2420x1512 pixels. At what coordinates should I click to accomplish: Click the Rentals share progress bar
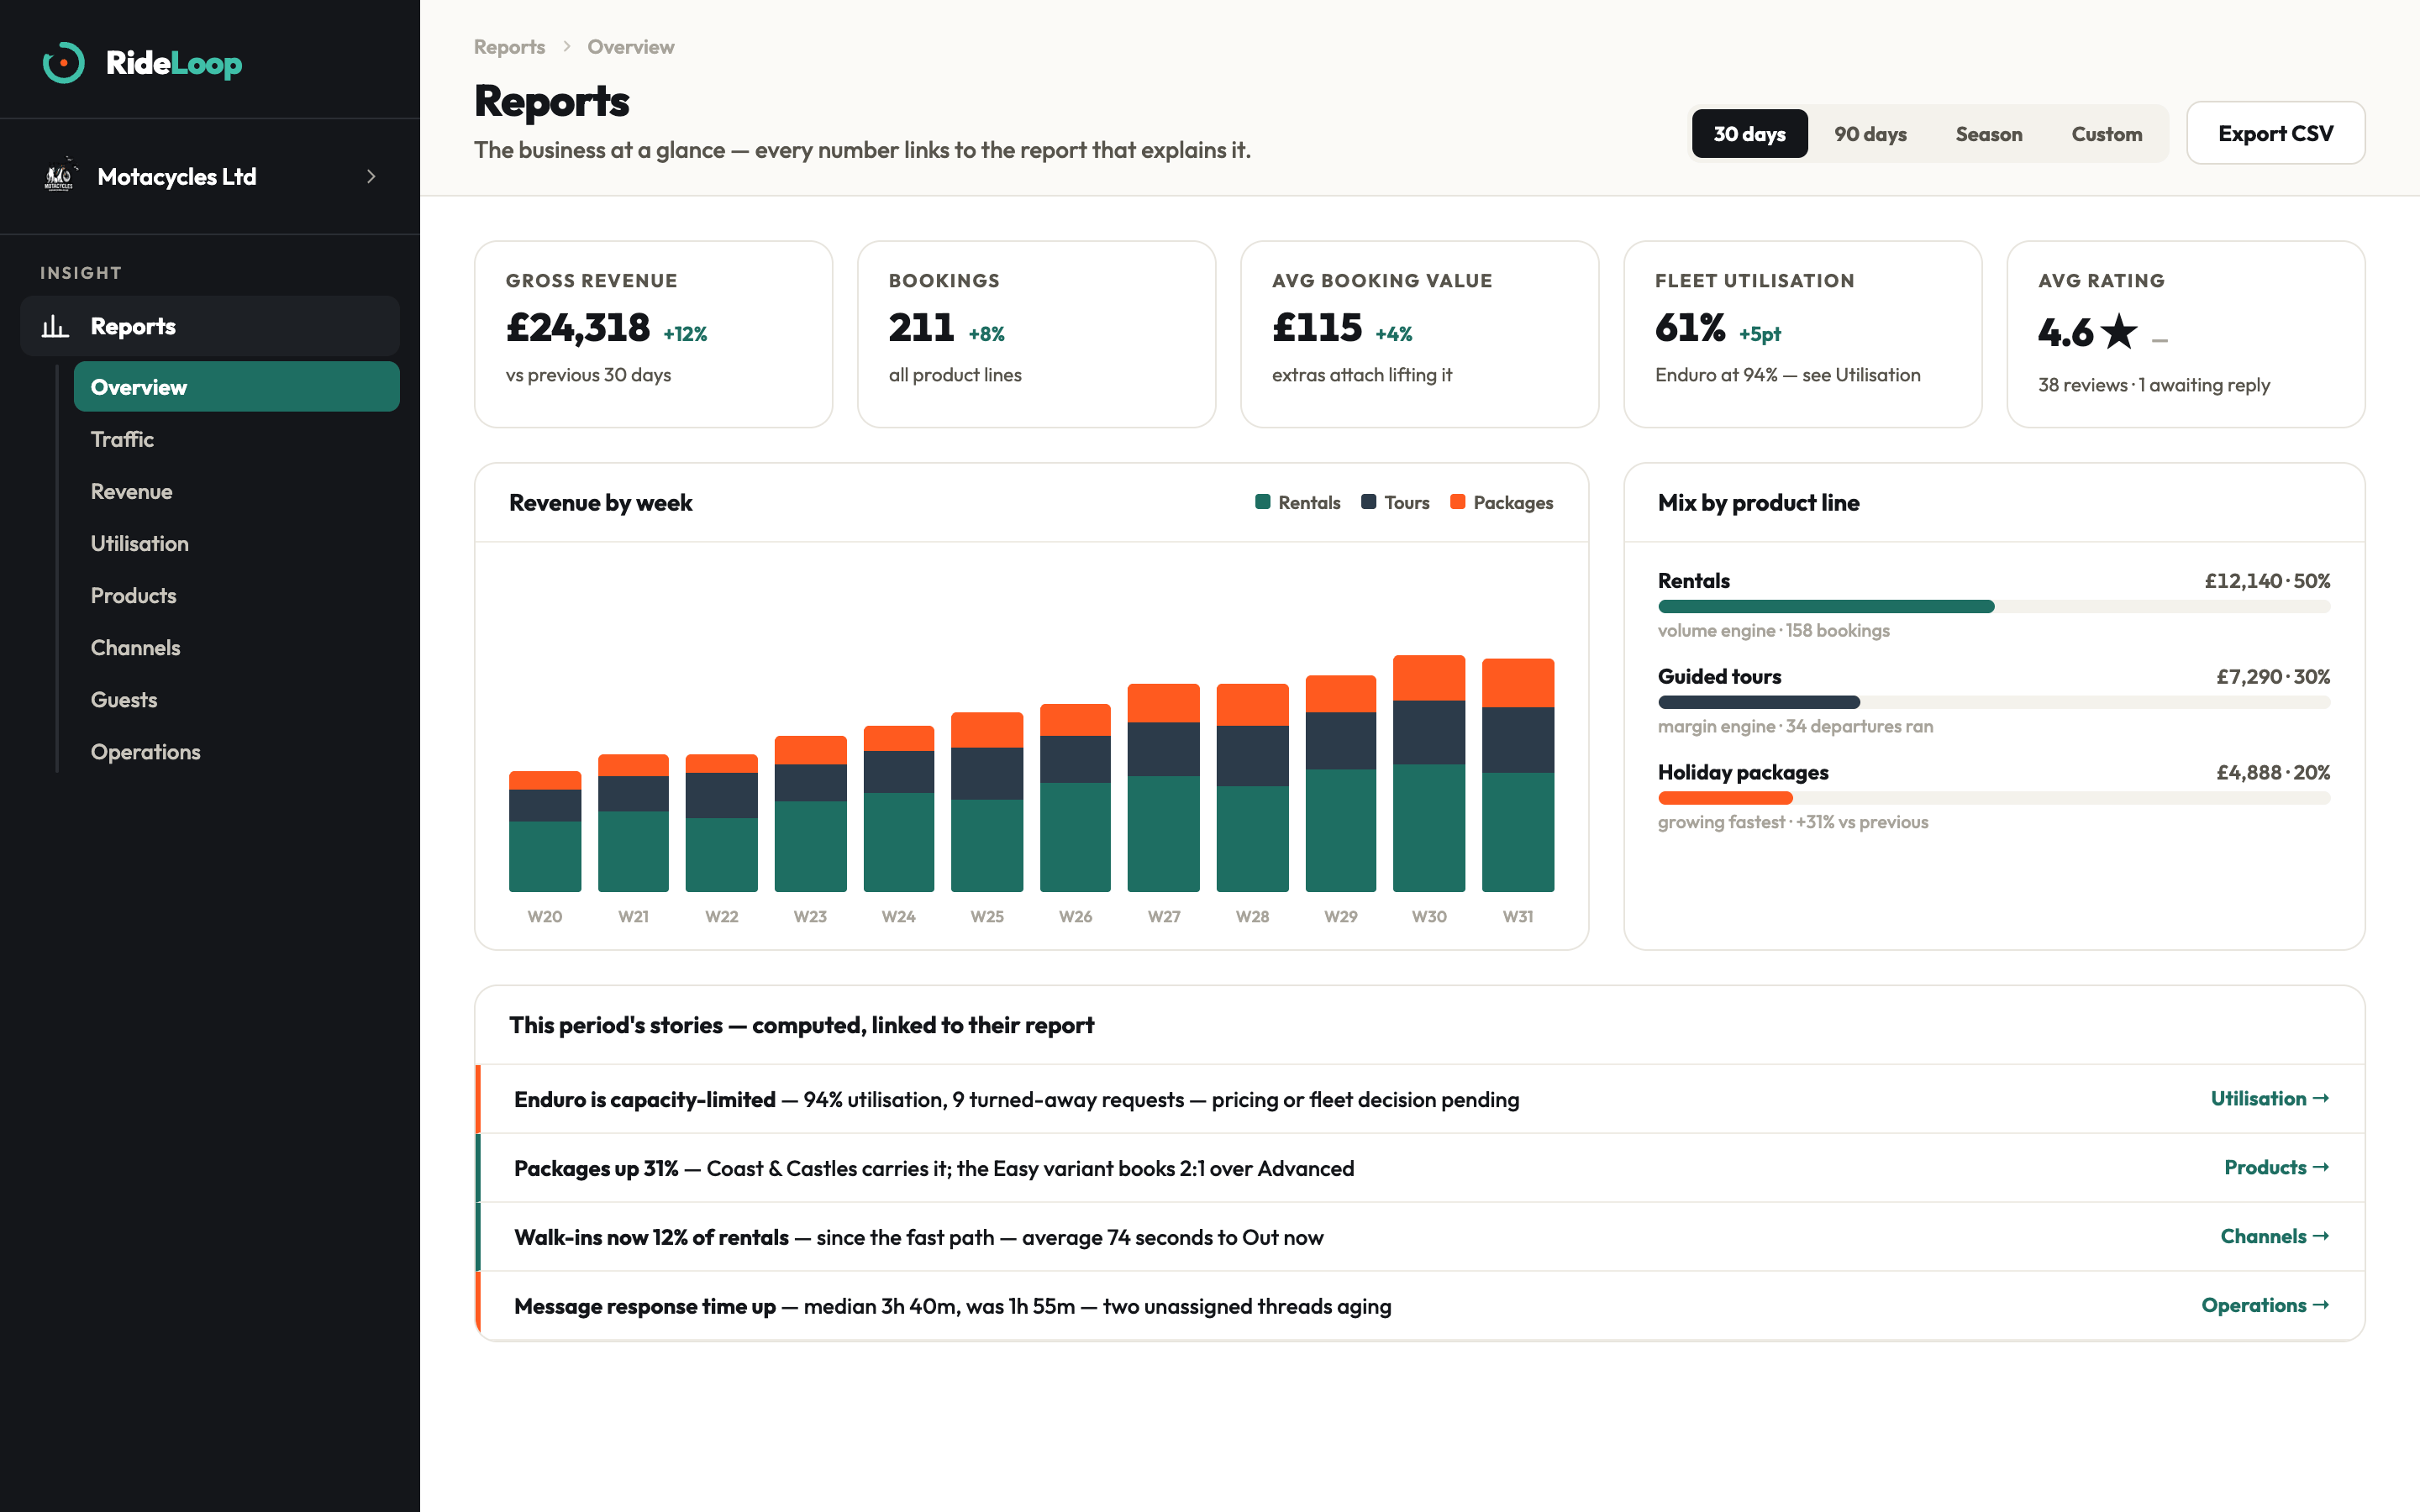[x=1994, y=606]
